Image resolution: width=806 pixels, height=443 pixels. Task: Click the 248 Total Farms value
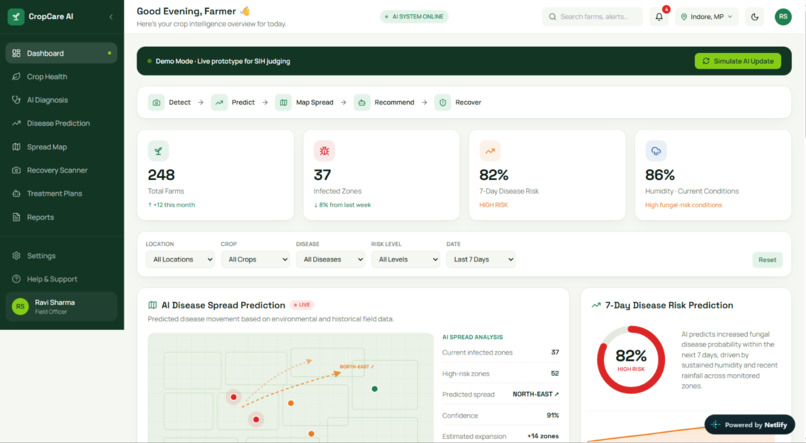click(x=161, y=175)
